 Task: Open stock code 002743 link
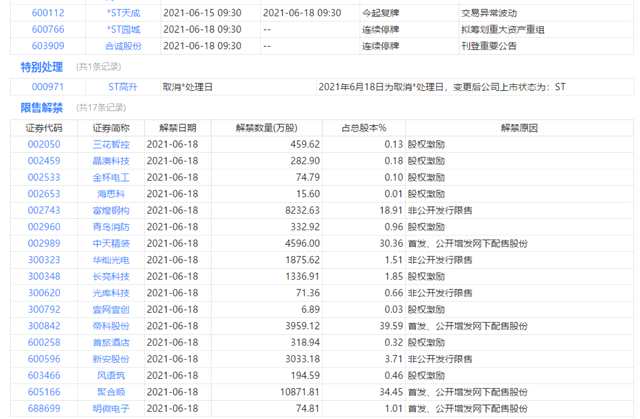coord(44,211)
